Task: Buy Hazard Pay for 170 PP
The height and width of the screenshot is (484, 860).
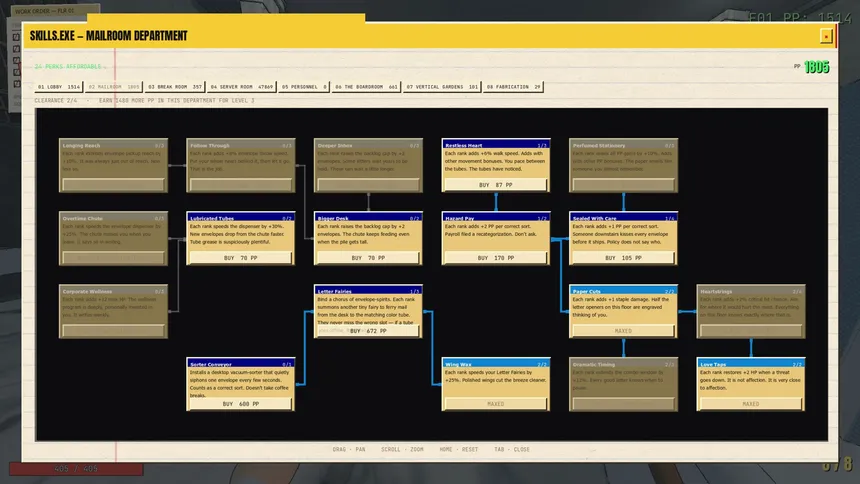Action: 495,257
